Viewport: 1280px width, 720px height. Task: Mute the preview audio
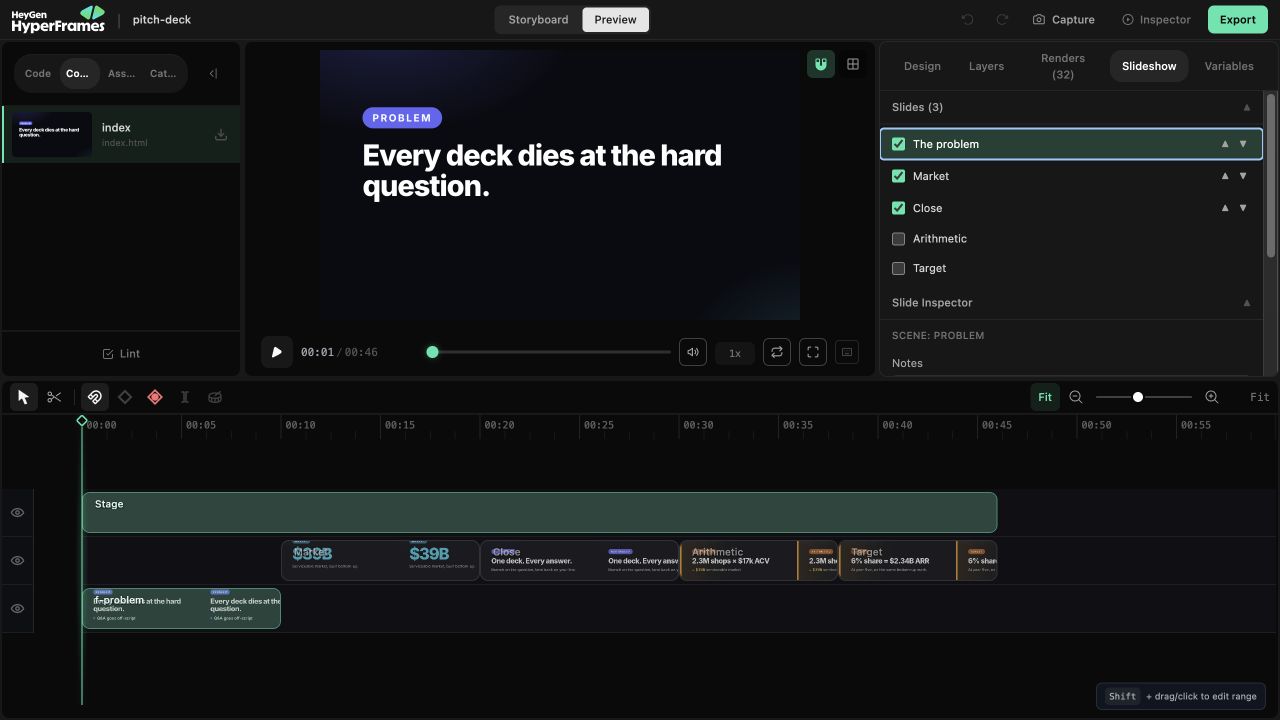click(693, 352)
